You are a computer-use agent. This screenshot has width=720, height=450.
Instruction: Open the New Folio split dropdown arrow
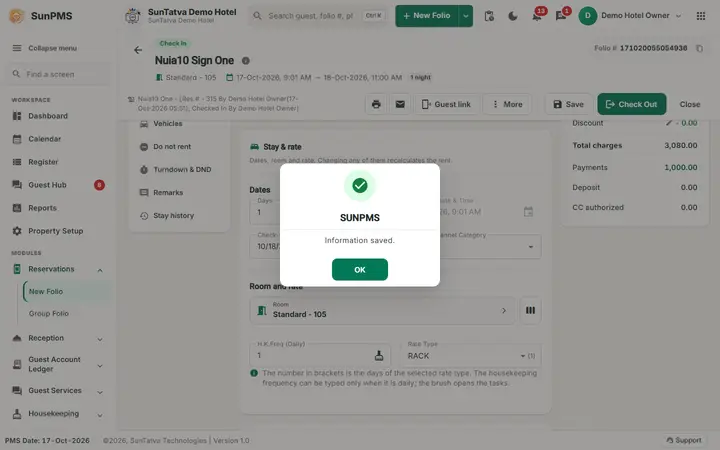(466, 16)
